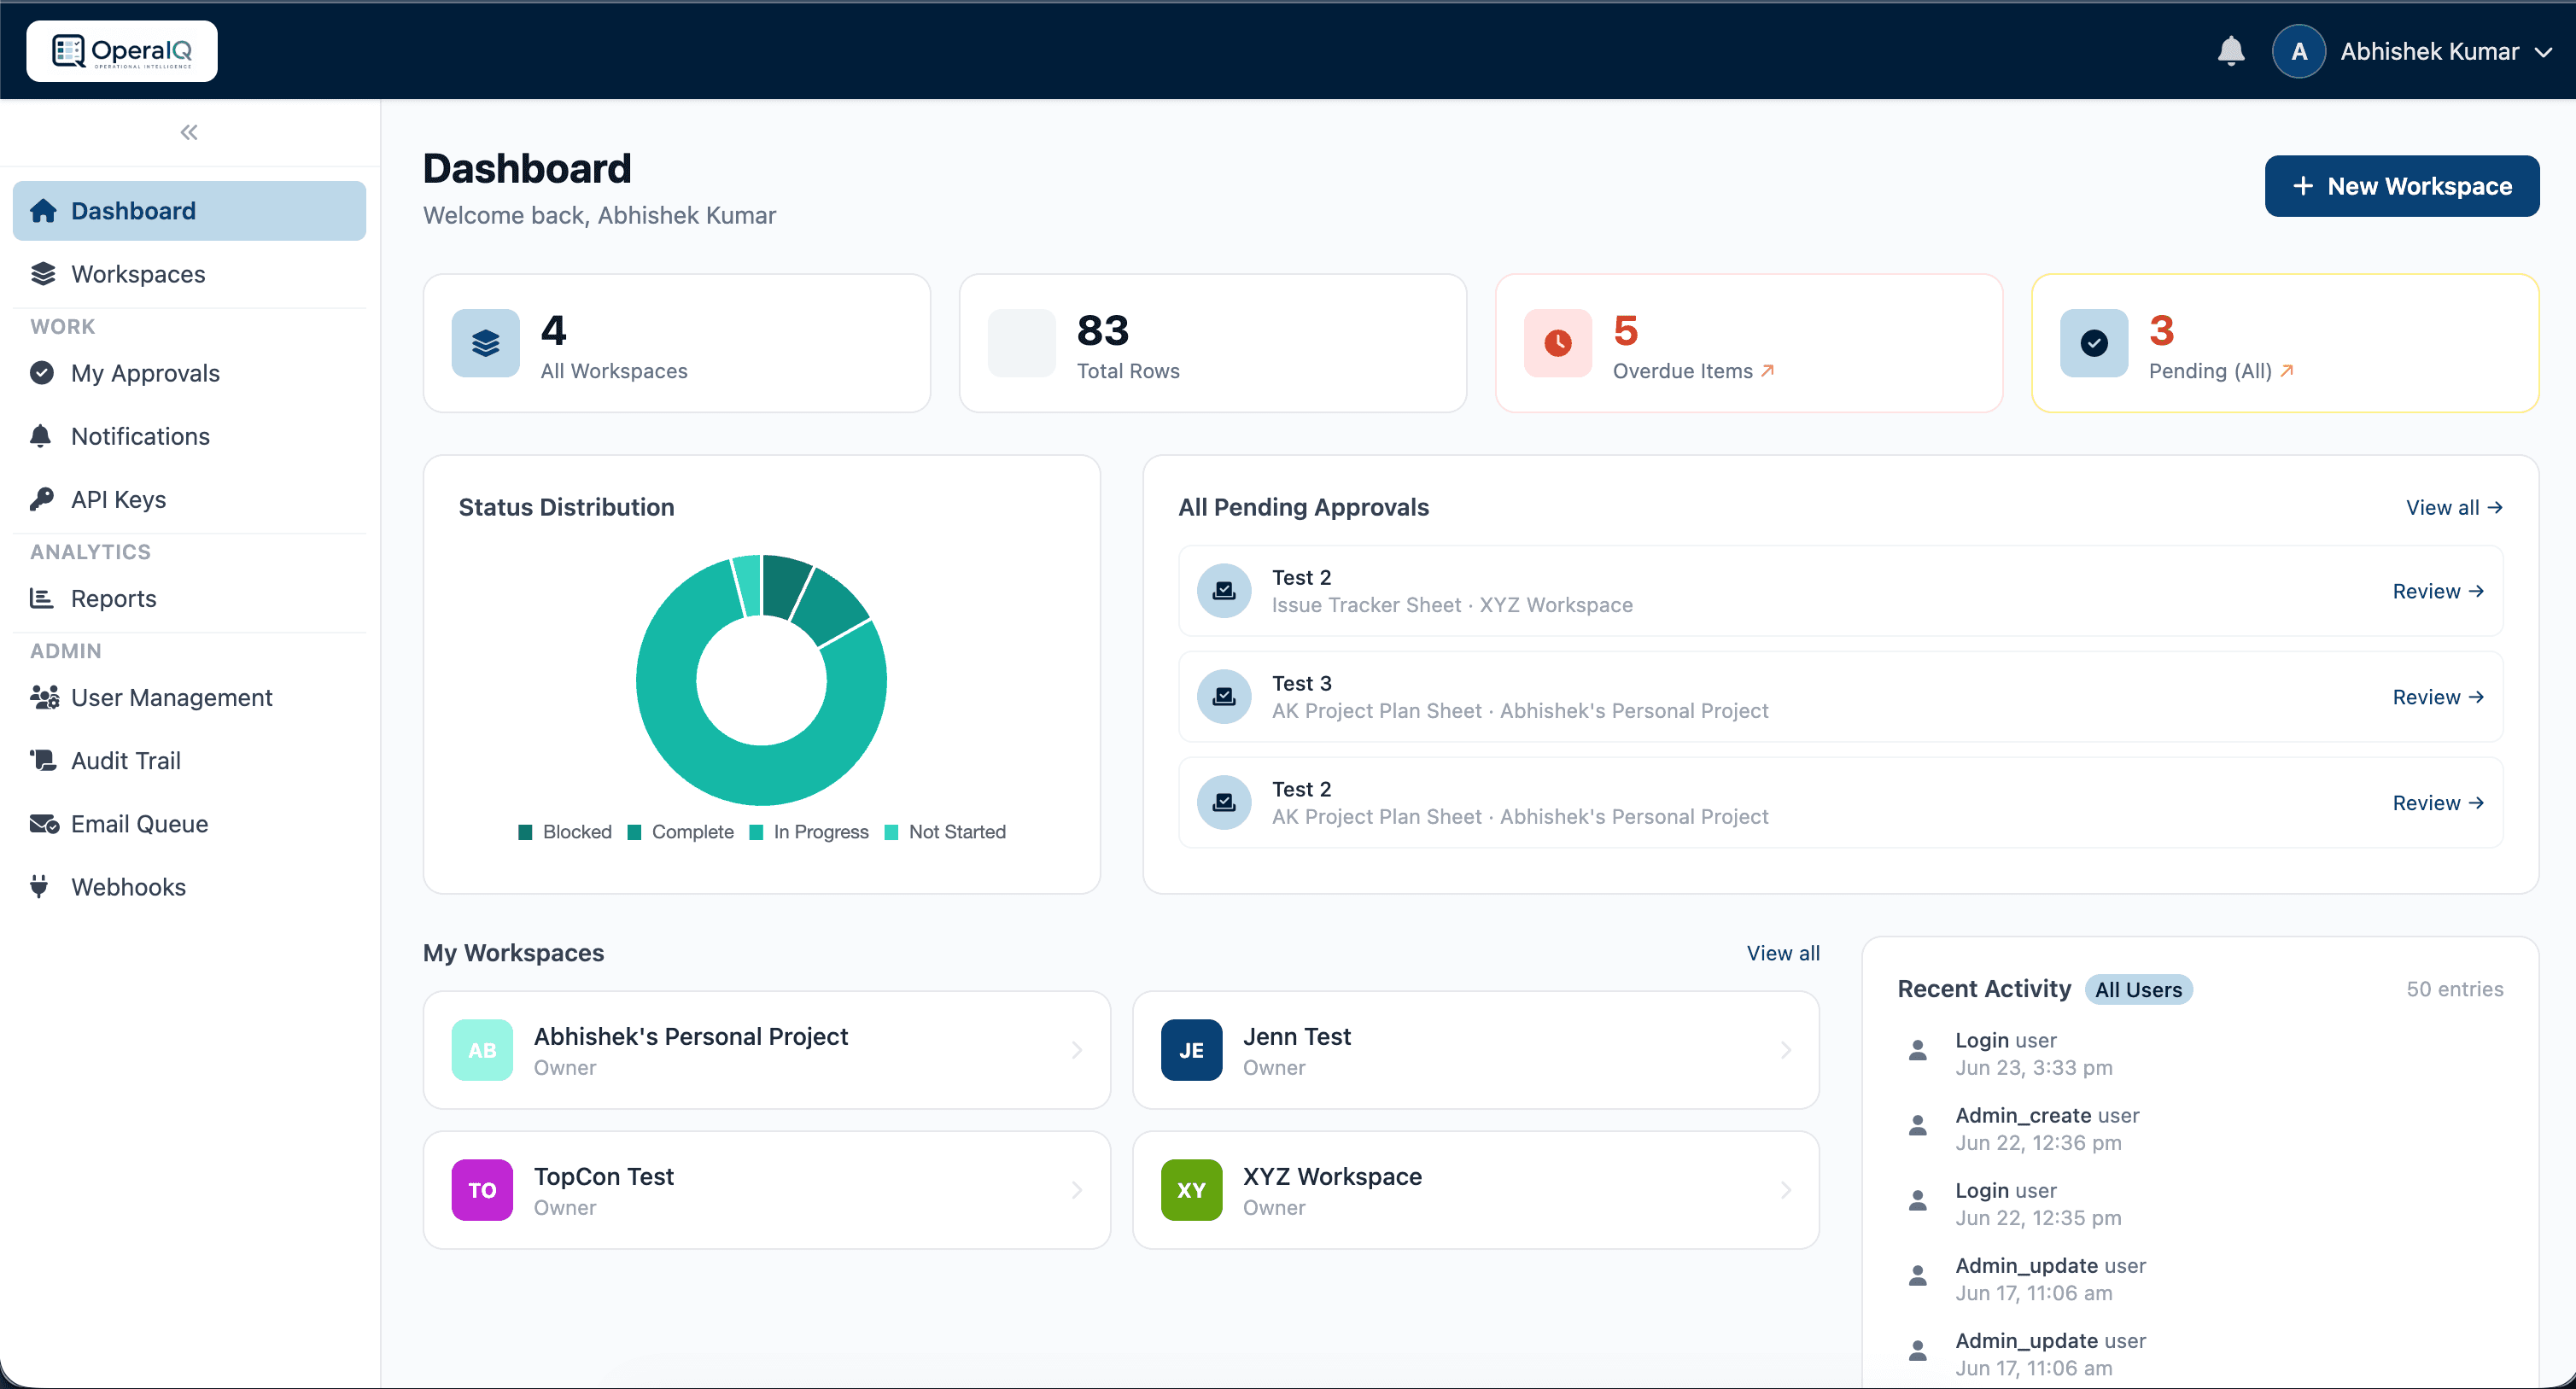2576x1389 pixels.
Task: Click the Pending (All) checkmark card icon
Action: click(2093, 343)
